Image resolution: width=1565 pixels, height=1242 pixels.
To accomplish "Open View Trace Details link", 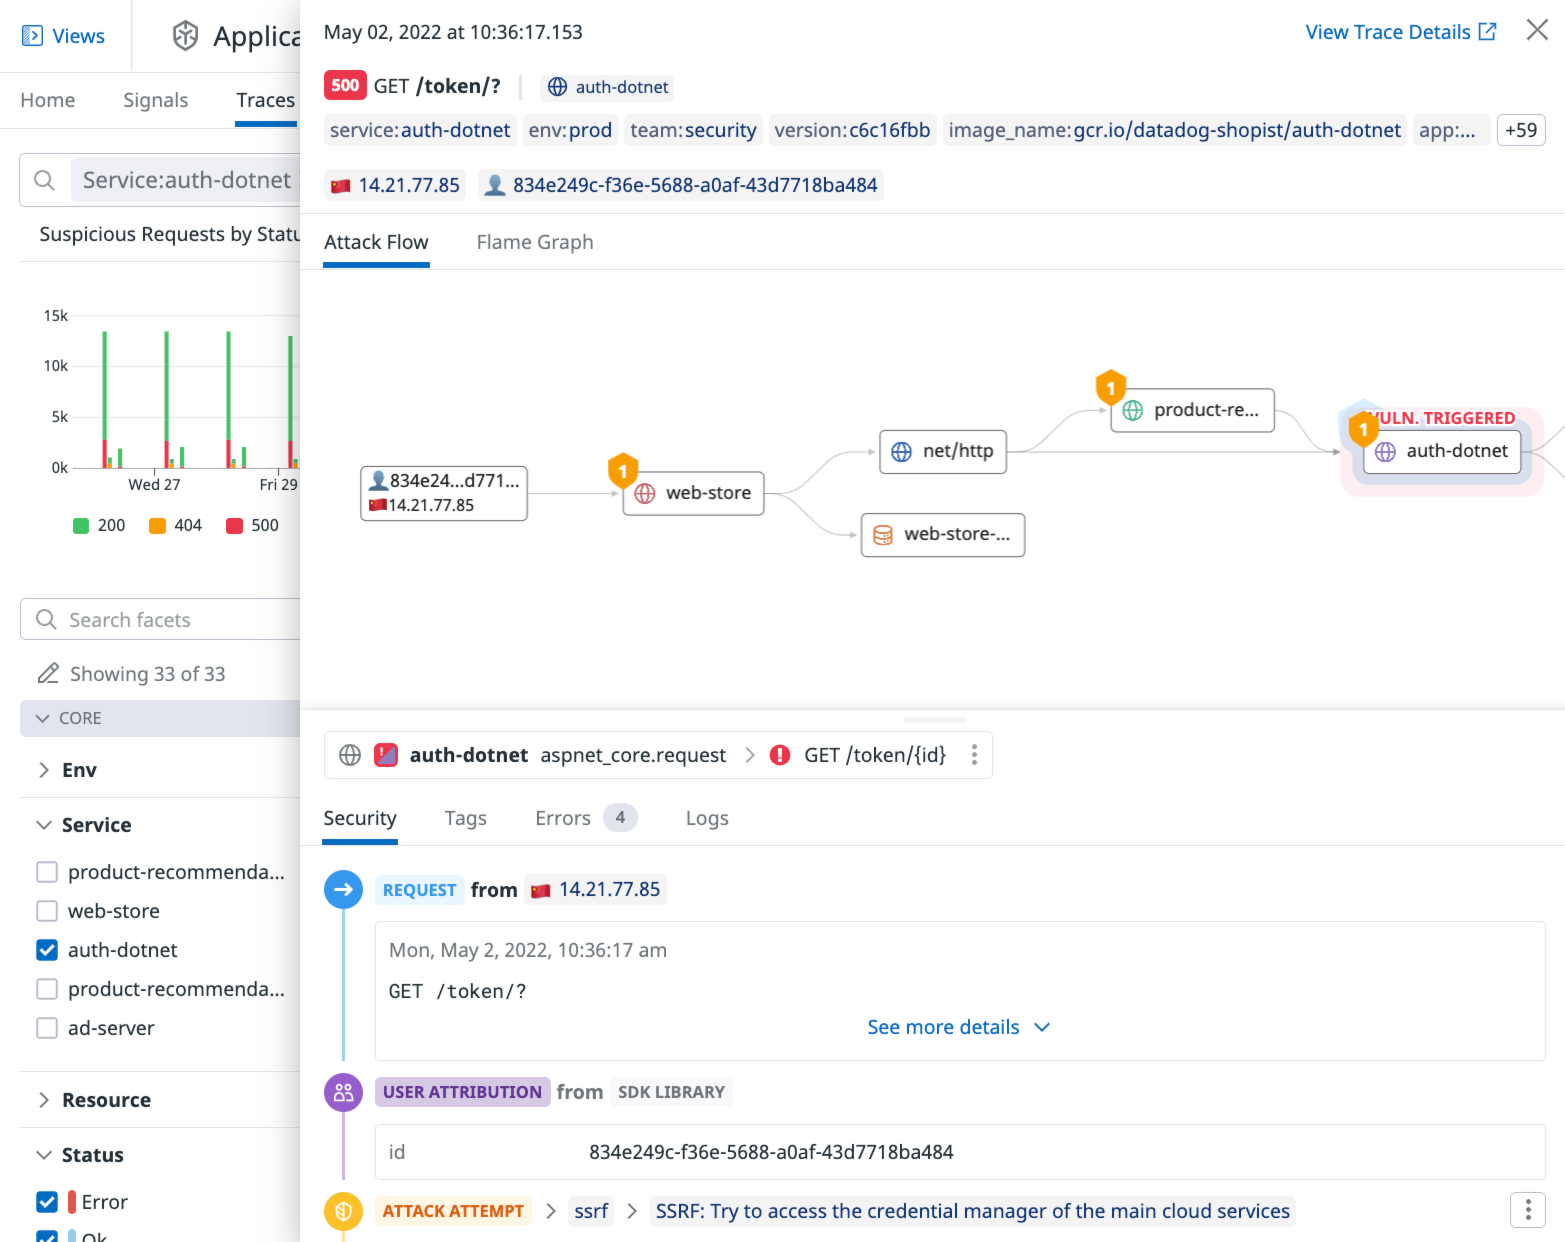I will 1389,31.
